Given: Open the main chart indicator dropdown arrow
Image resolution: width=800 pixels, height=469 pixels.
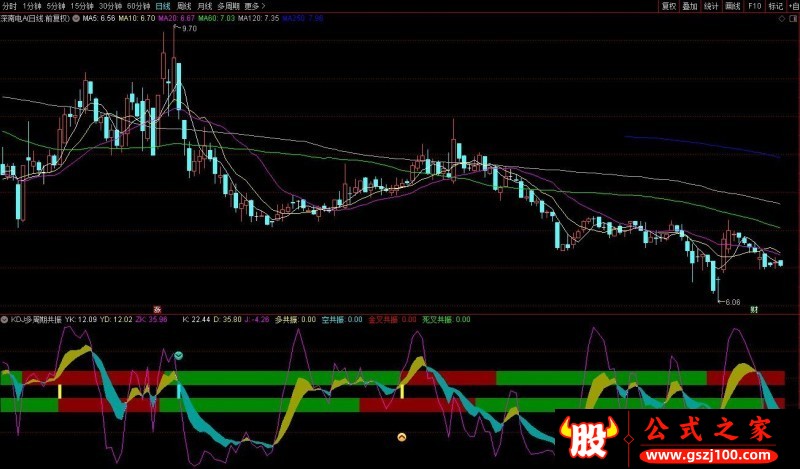Looking at the screenshot, I should tap(76, 18).
